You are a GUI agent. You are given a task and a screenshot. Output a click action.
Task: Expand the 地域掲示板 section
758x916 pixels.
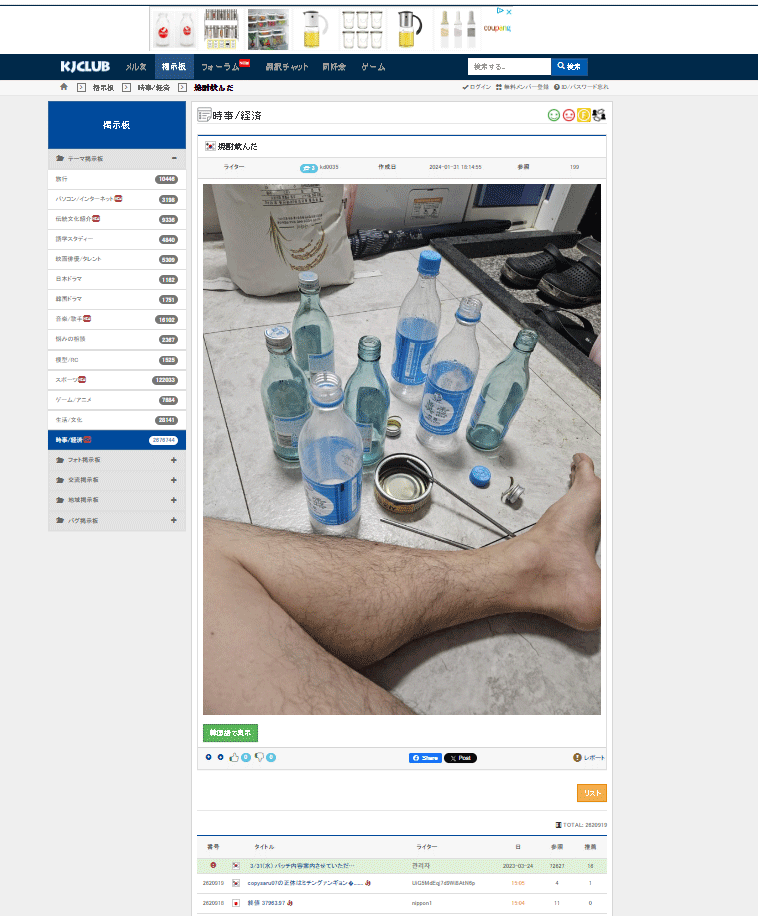tap(174, 500)
